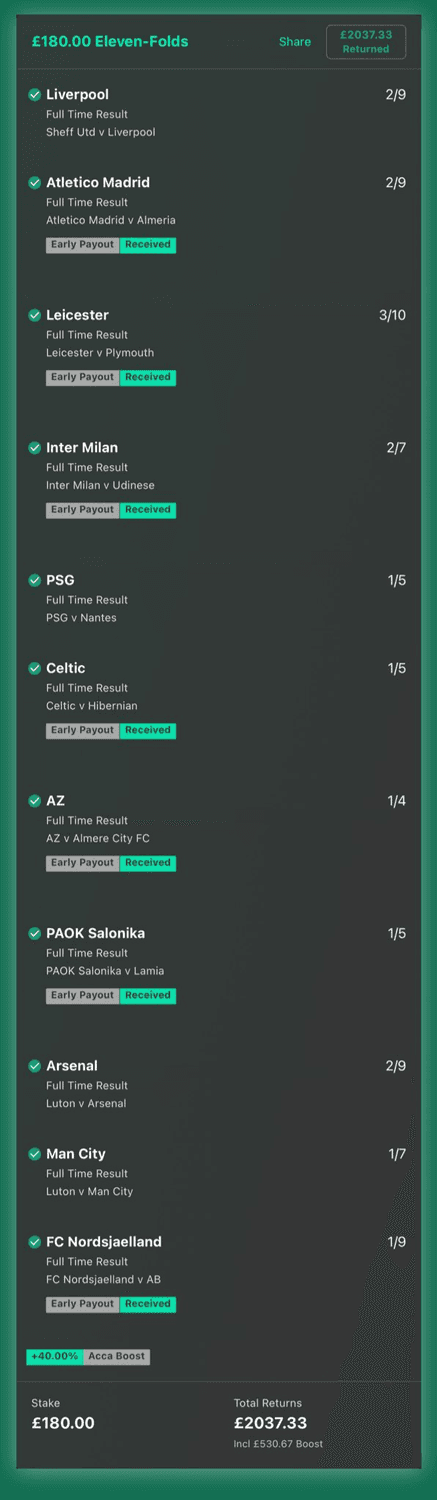Tap the Received badge under Leicester

[x=148, y=378]
